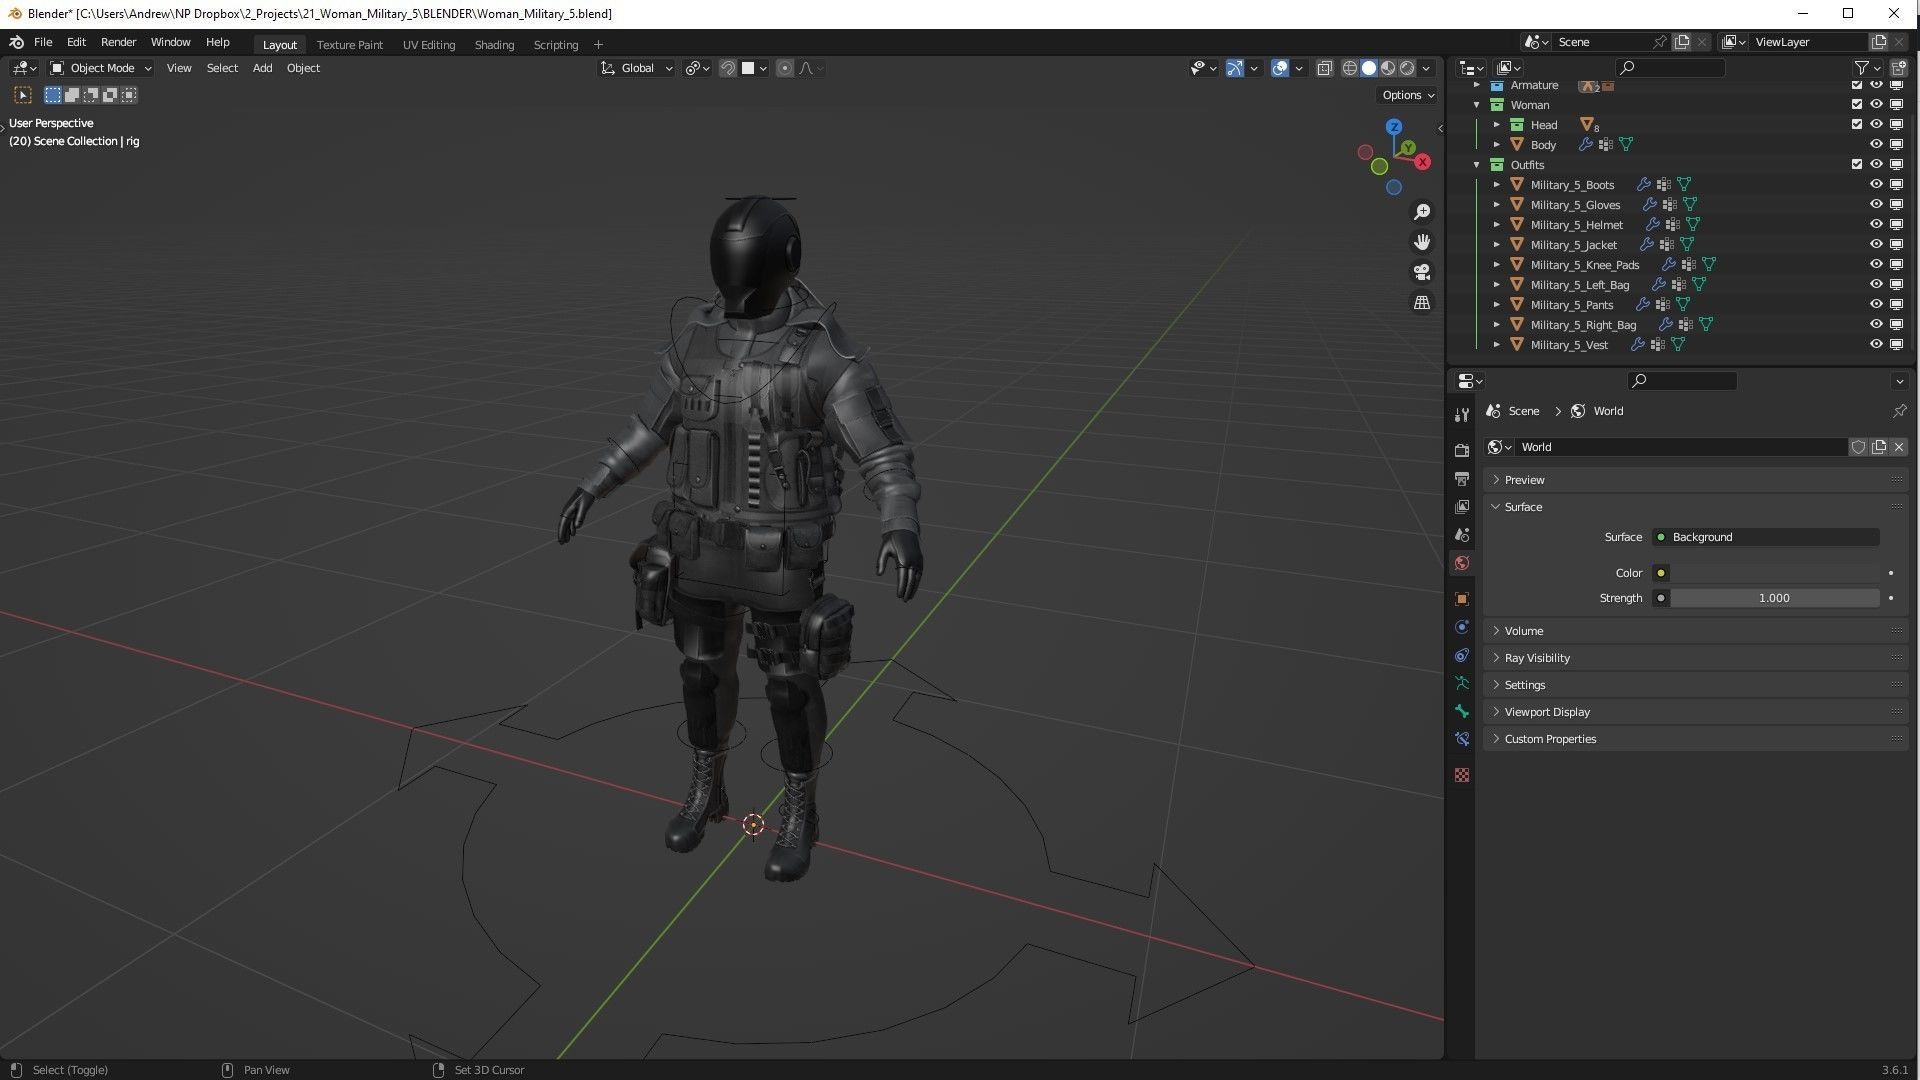1920x1080 pixels.
Task: Open the Object Constraints properties tab
Action: [1462, 655]
